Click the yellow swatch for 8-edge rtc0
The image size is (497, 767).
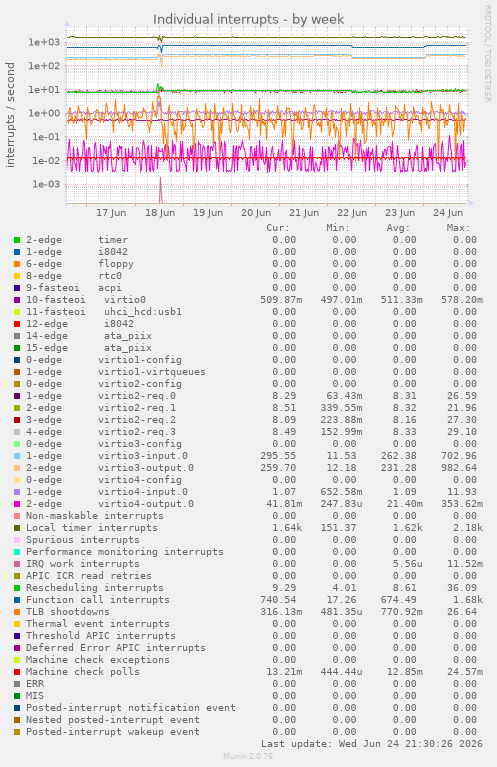[x=17, y=276]
